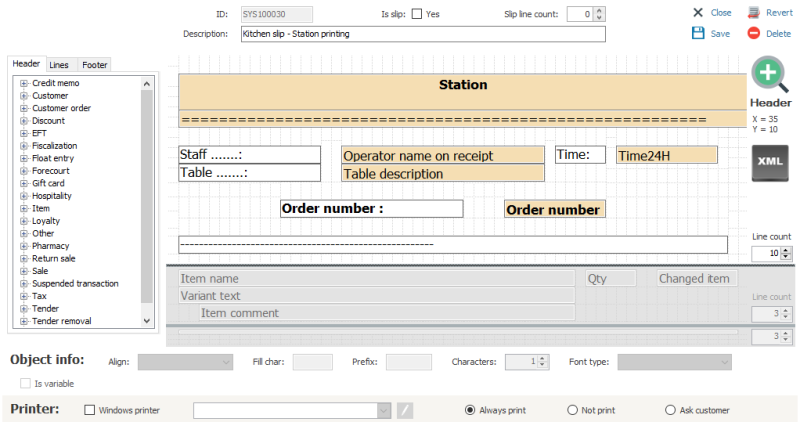Open the Align dropdown
Viewport: 800px width, 422px height.
tap(185, 362)
